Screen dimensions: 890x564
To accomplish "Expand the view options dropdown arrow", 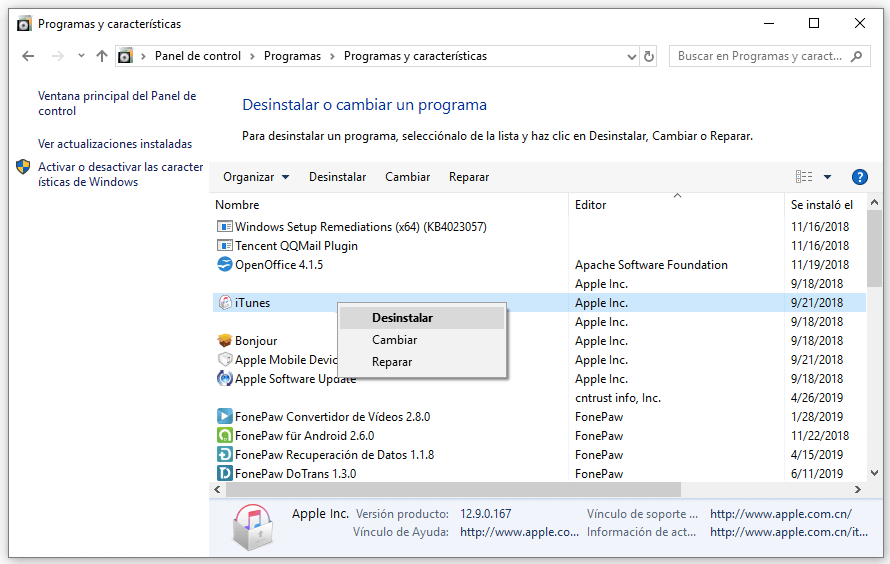I will [x=828, y=177].
